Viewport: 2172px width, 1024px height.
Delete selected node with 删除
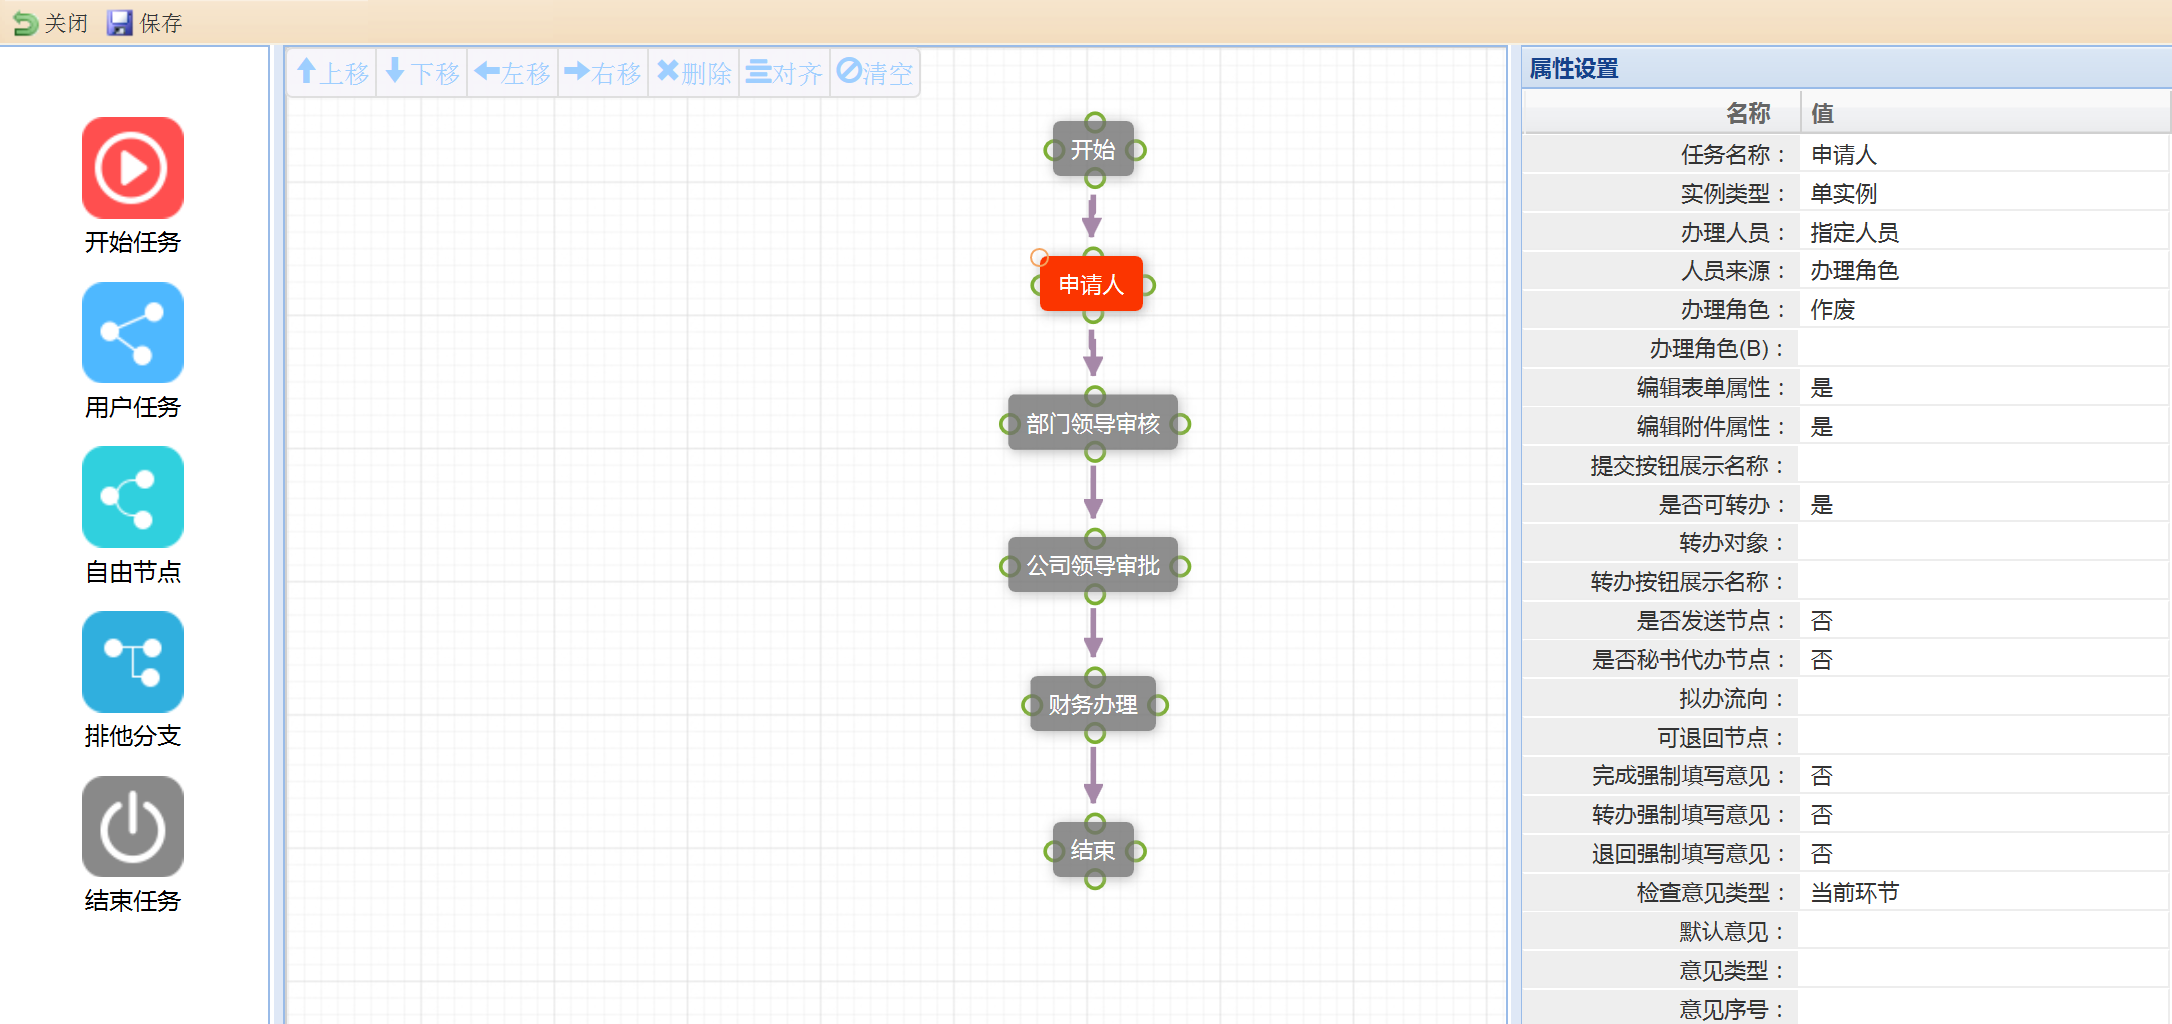pos(694,73)
